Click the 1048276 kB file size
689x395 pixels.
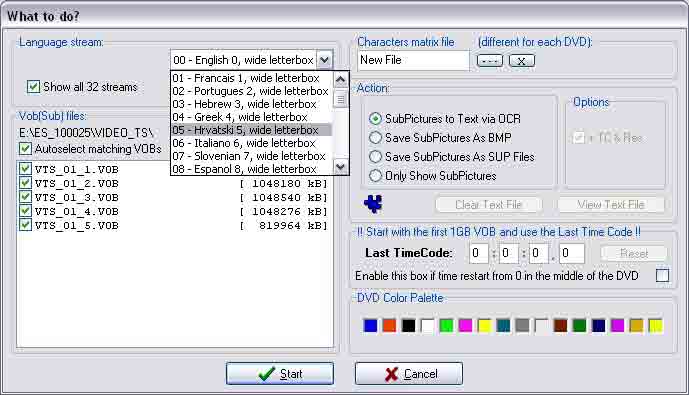pyautogui.click(x=284, y=212)
